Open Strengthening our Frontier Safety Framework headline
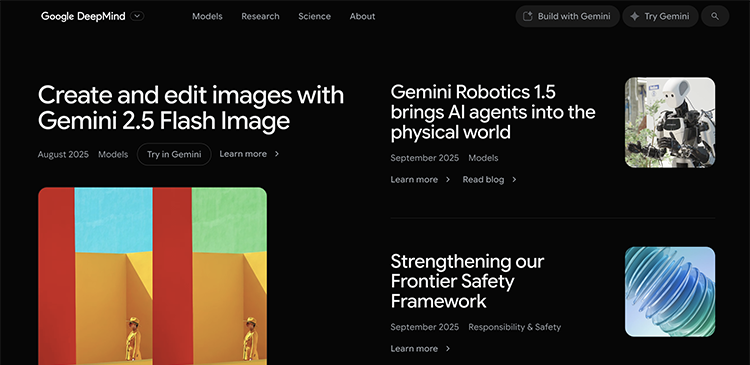The width and height of the screenshot is (750, 365). [x=467, y=281]
